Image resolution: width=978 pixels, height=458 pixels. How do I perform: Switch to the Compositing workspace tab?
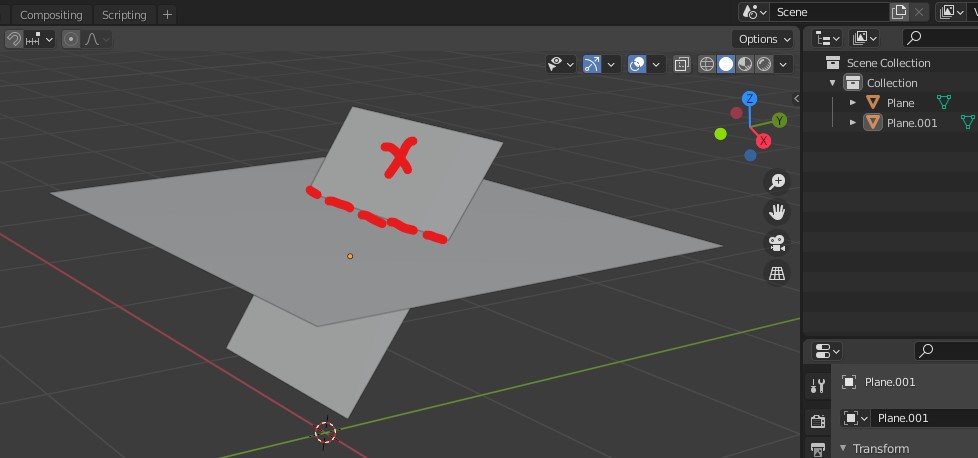point(53,15)
